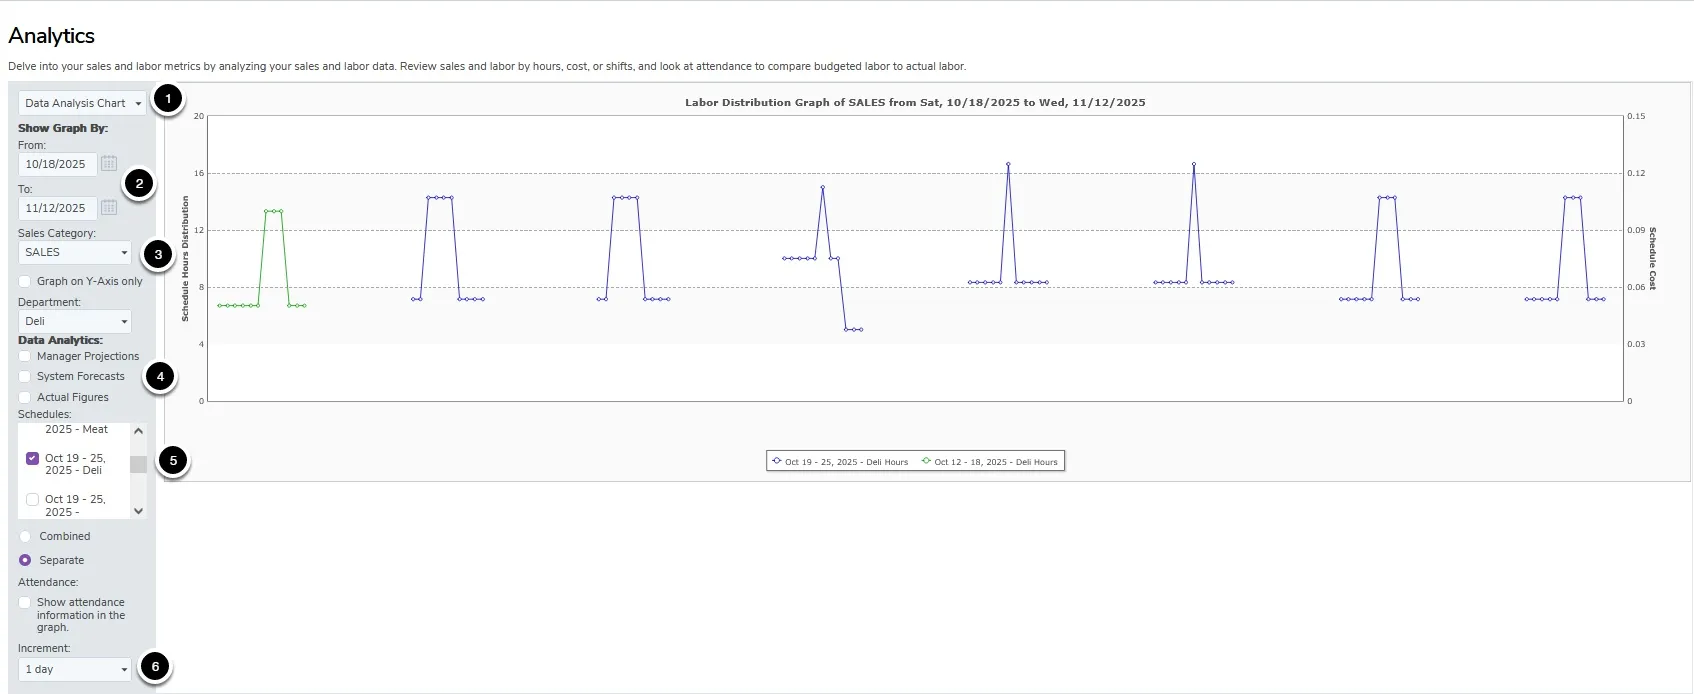1694x694 pixels.
Task: Click the 2025 - Meat schedule entry
Action: click(76, 429)
